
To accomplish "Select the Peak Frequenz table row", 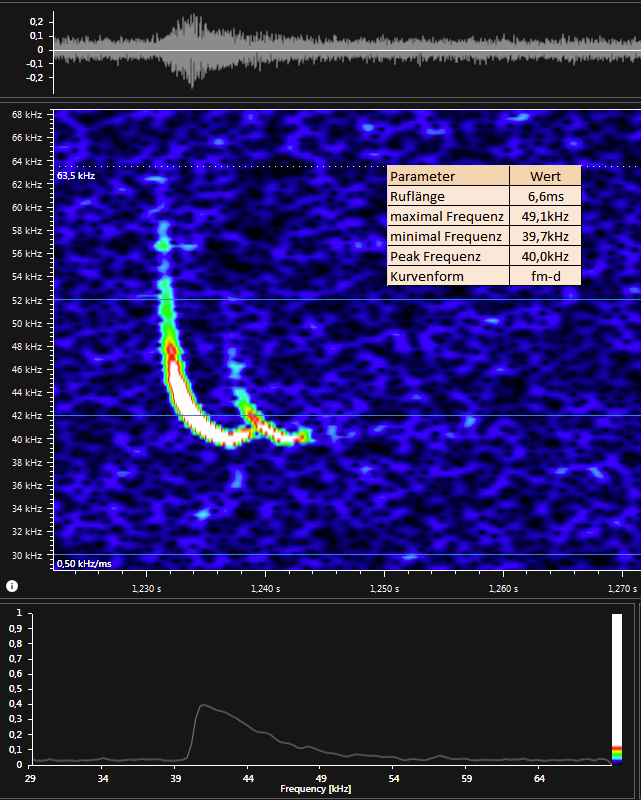I will coord(448,256).
